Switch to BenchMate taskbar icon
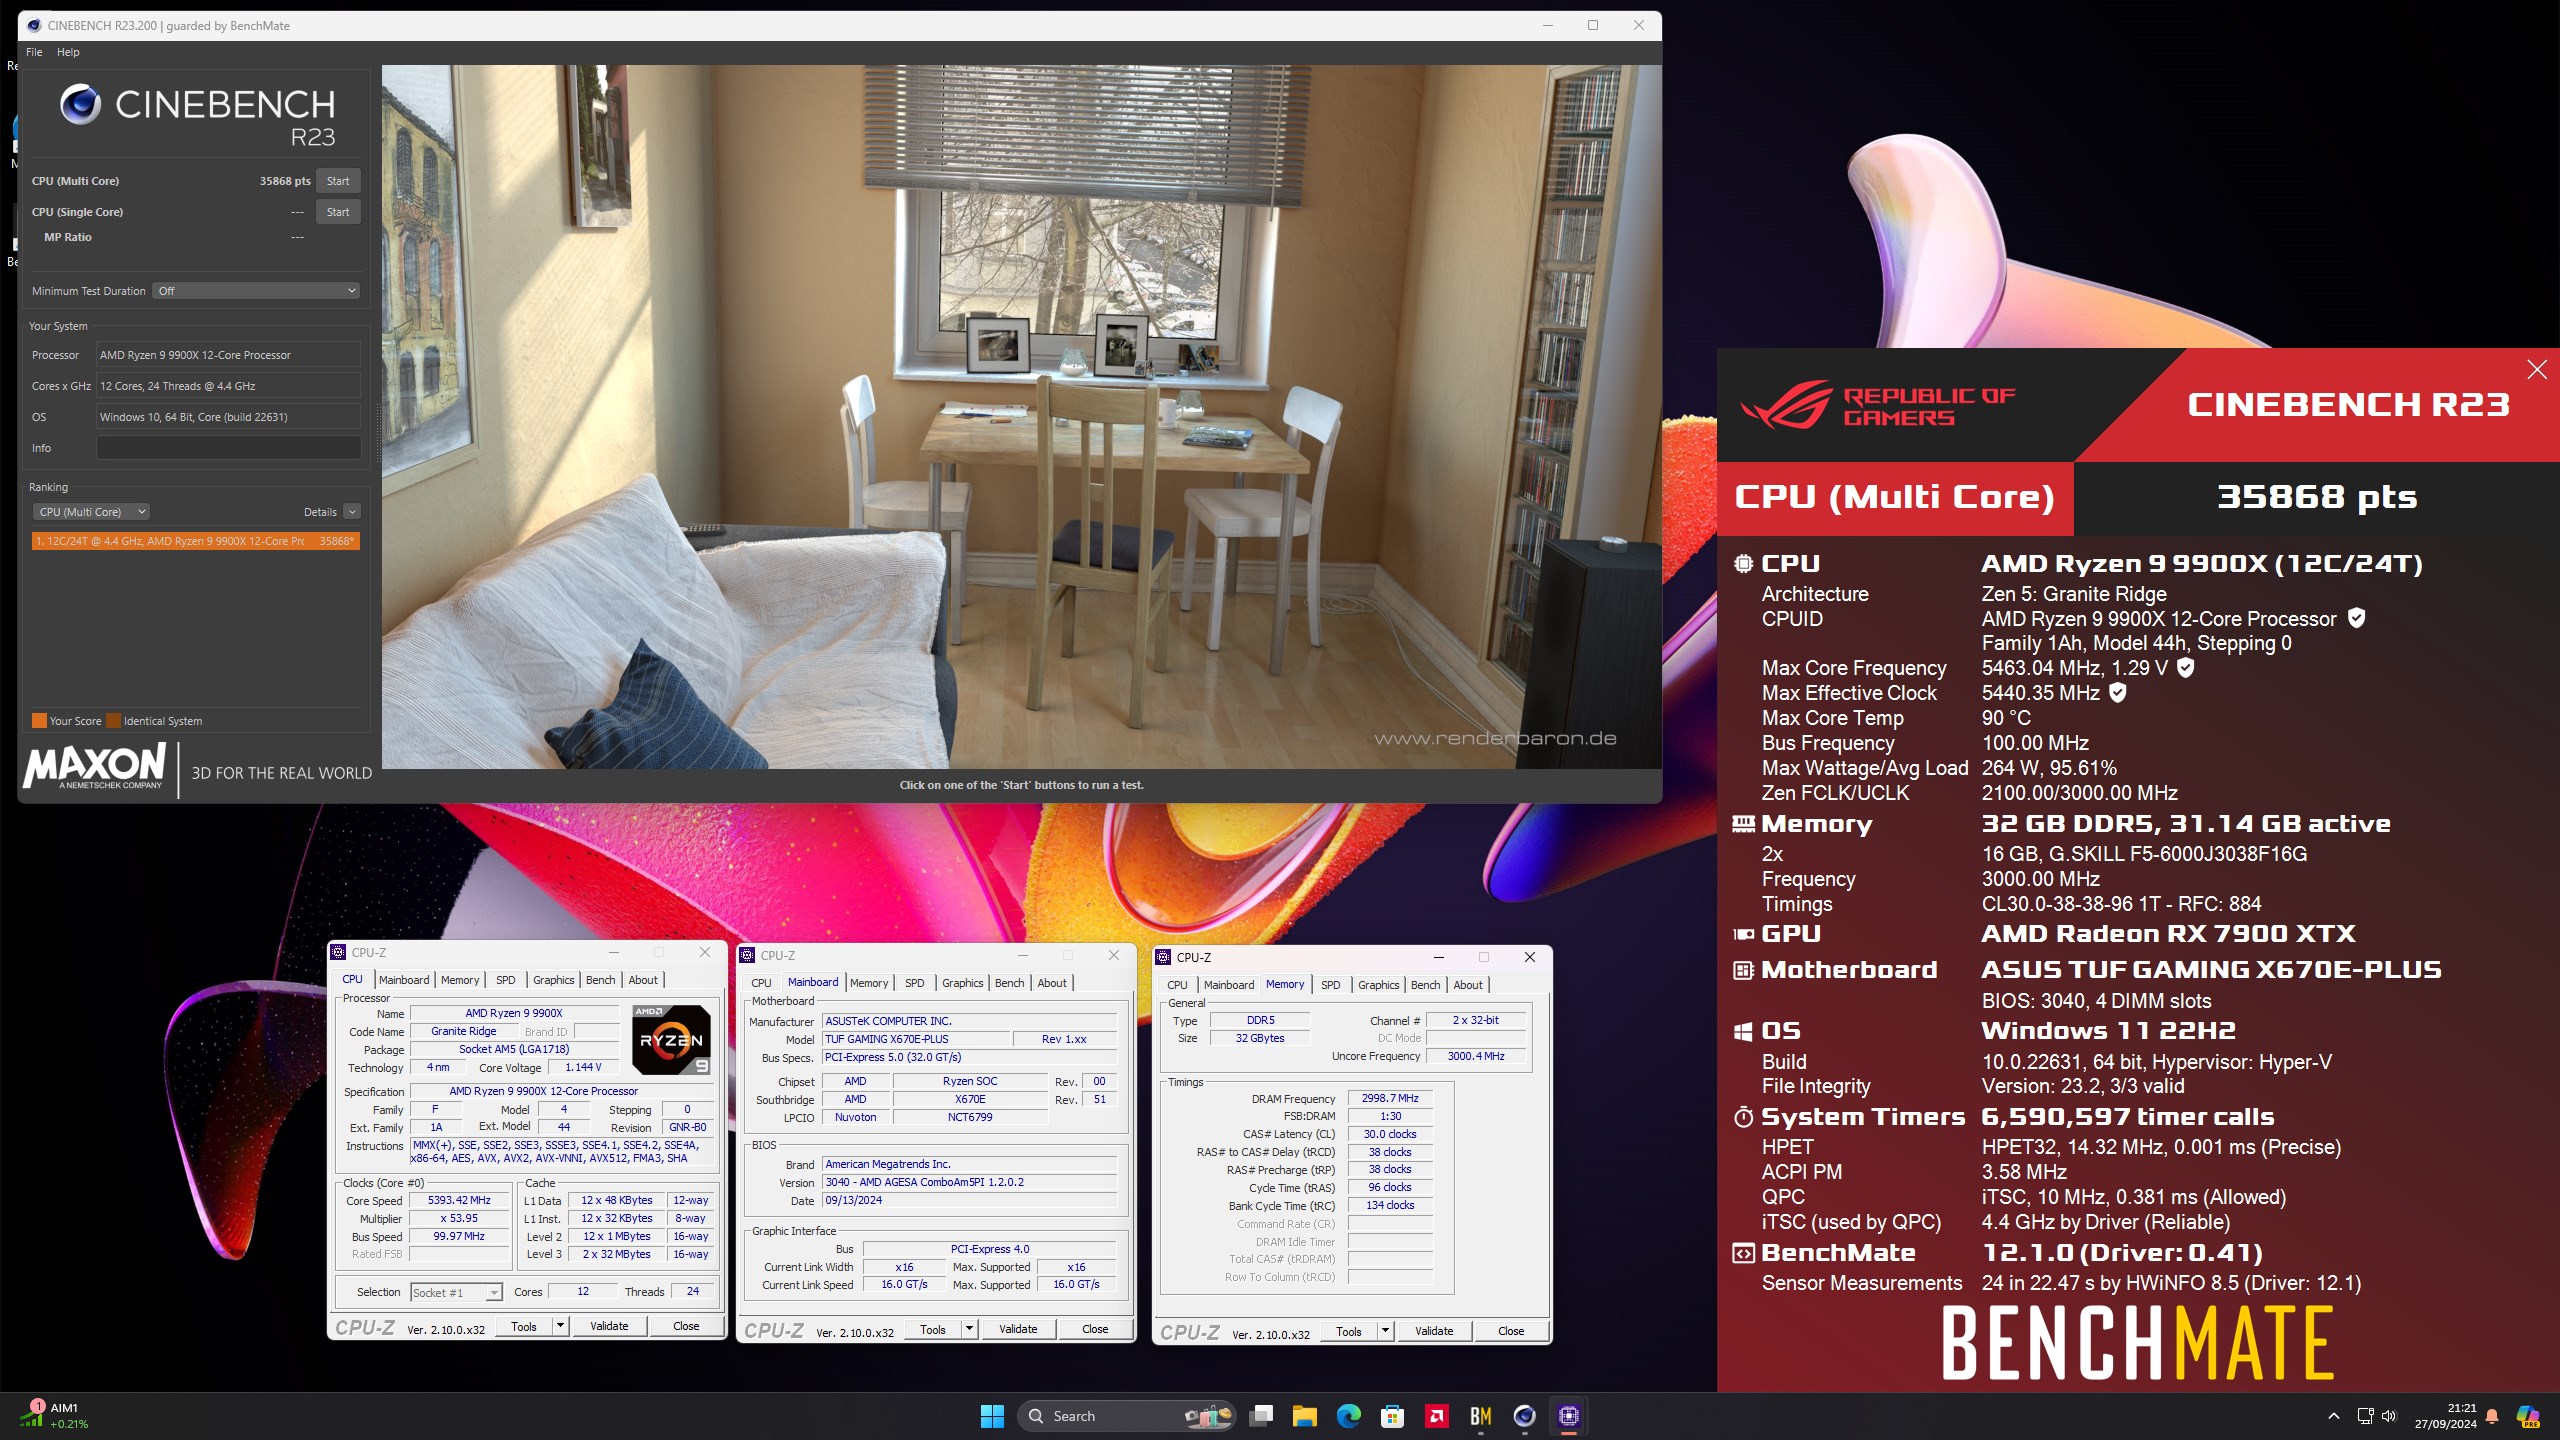2560x1440 pixels. (1481, 1416)
